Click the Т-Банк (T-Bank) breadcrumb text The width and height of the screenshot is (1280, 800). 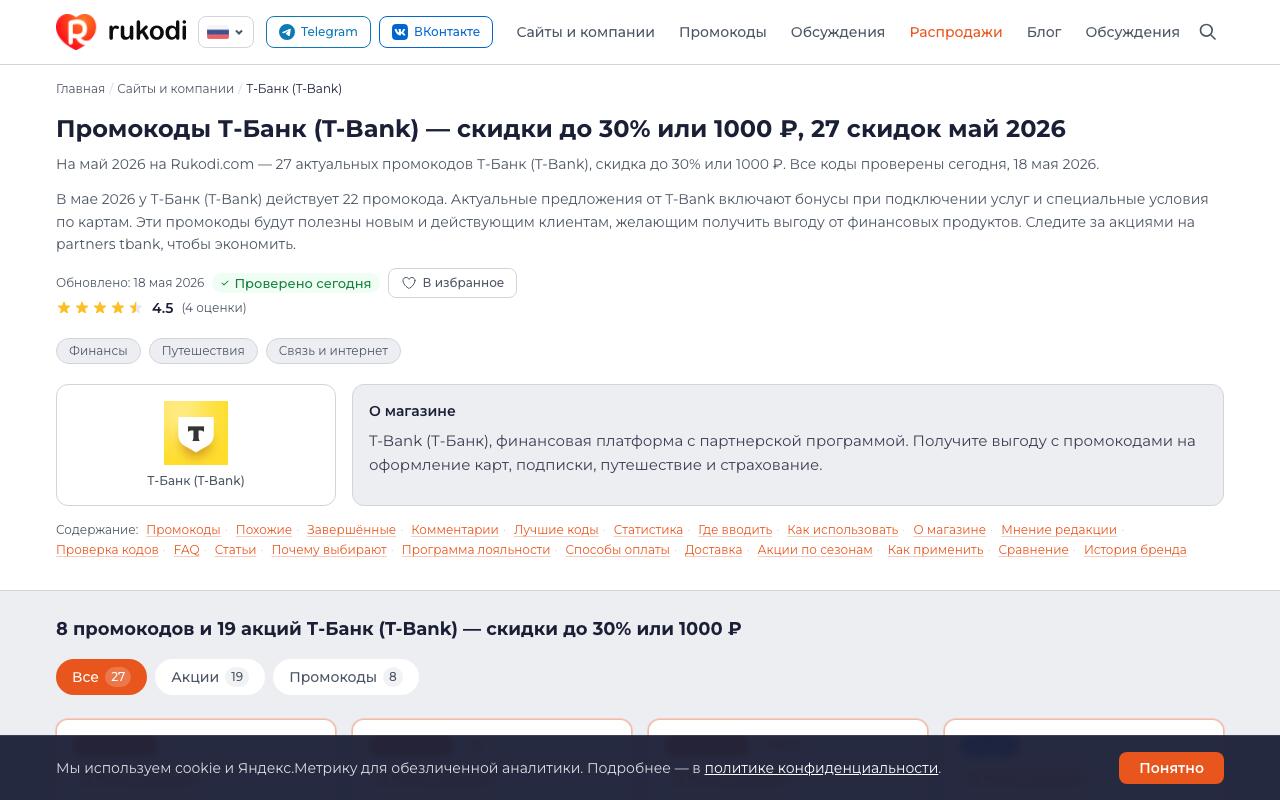pos(294,89)
